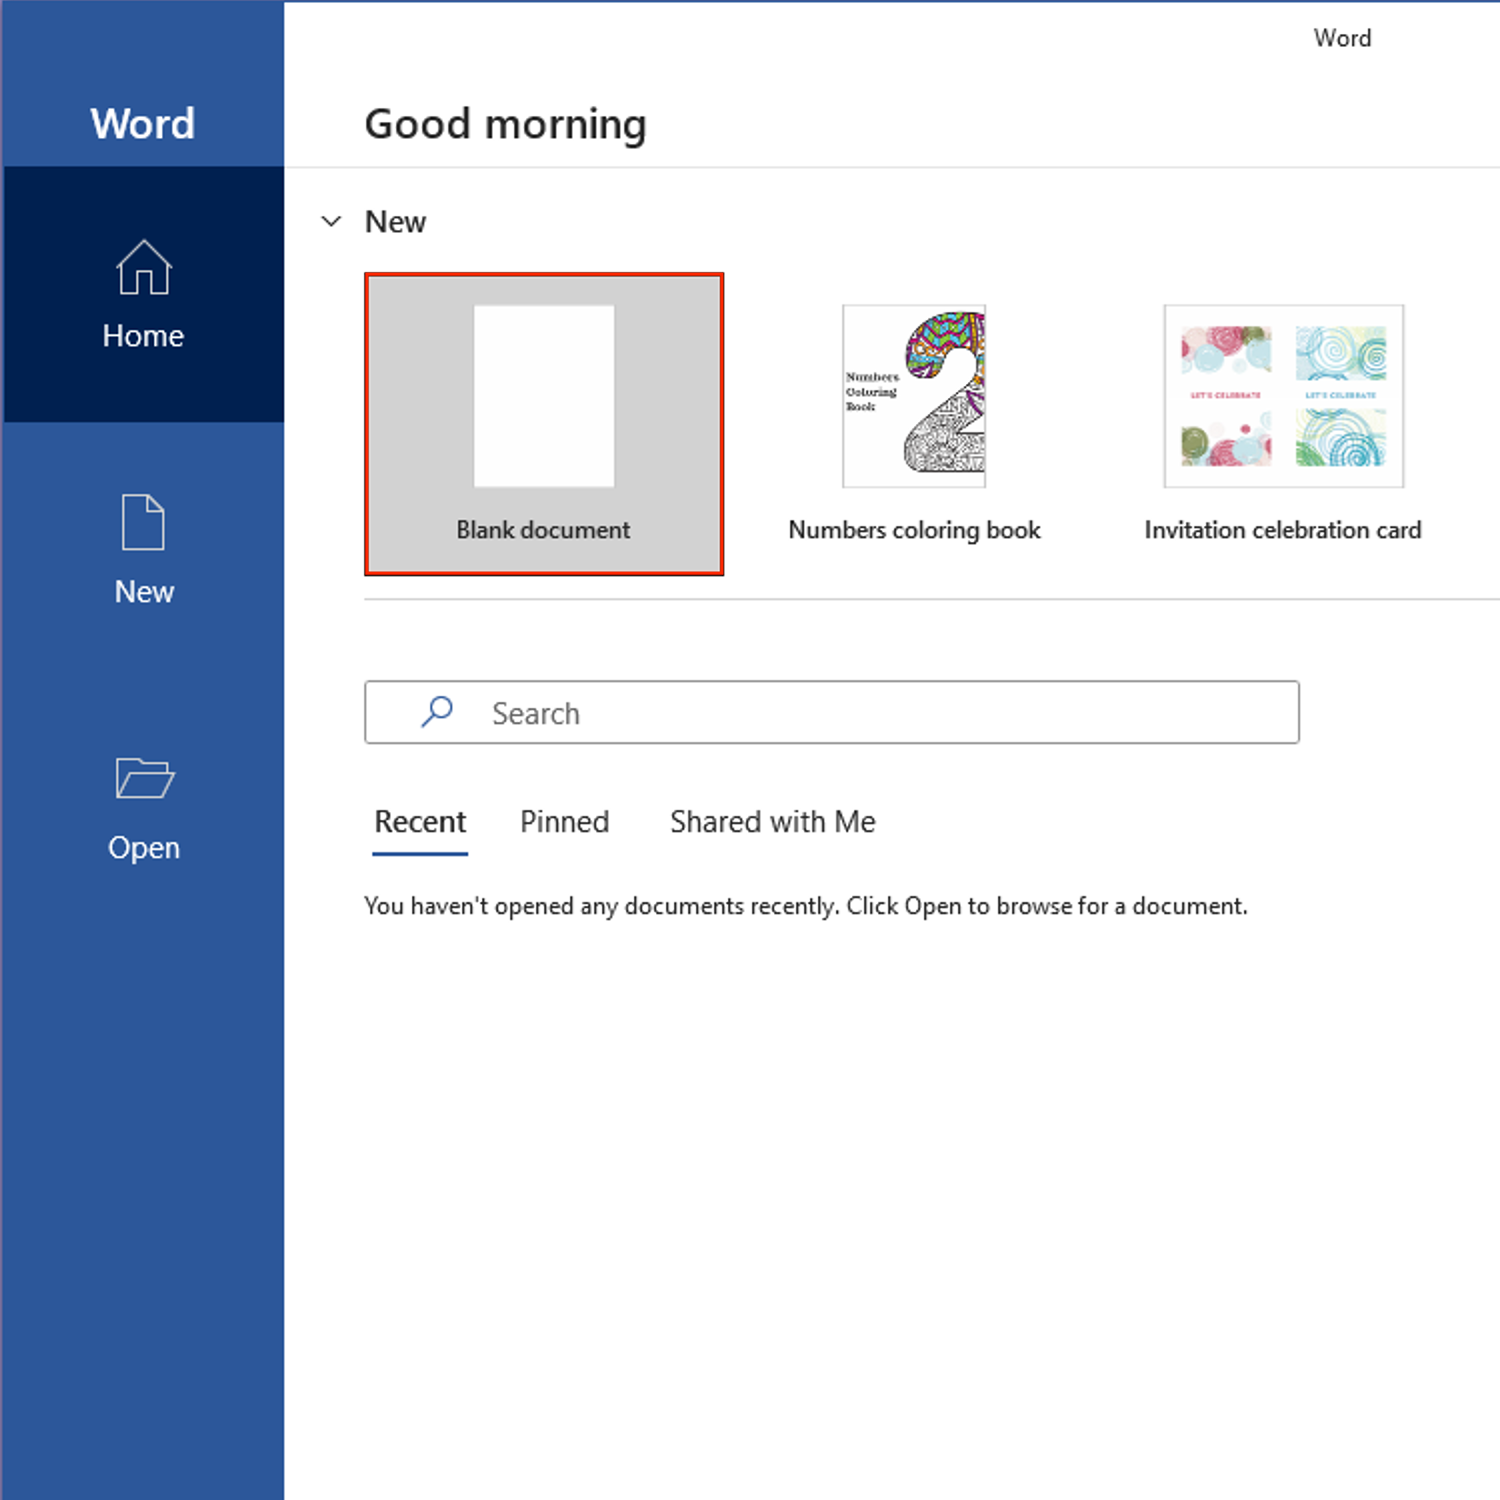Viewport: 1500px width, 1500px height.
Task: Open the Invitation celebration card template
Action: tap(1283, 396)
